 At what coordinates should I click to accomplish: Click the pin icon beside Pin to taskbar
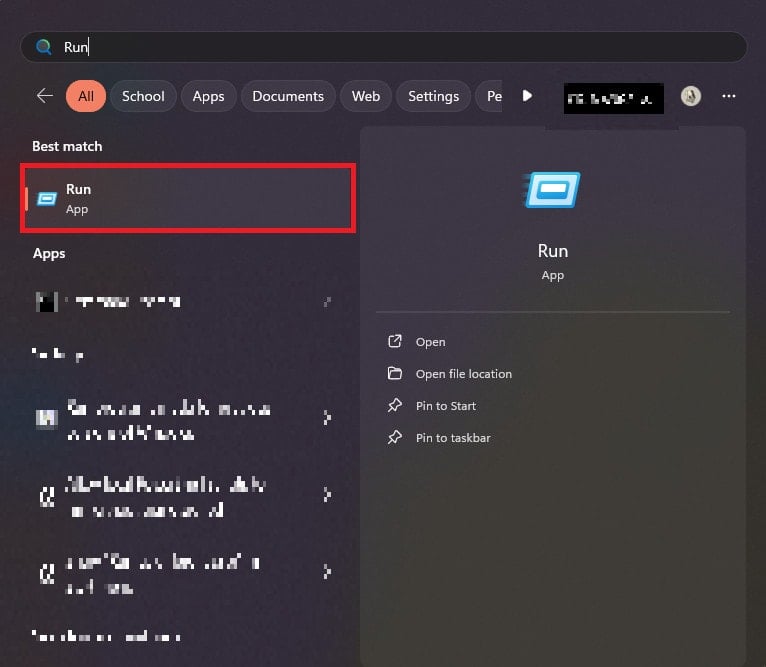(395, 437)
